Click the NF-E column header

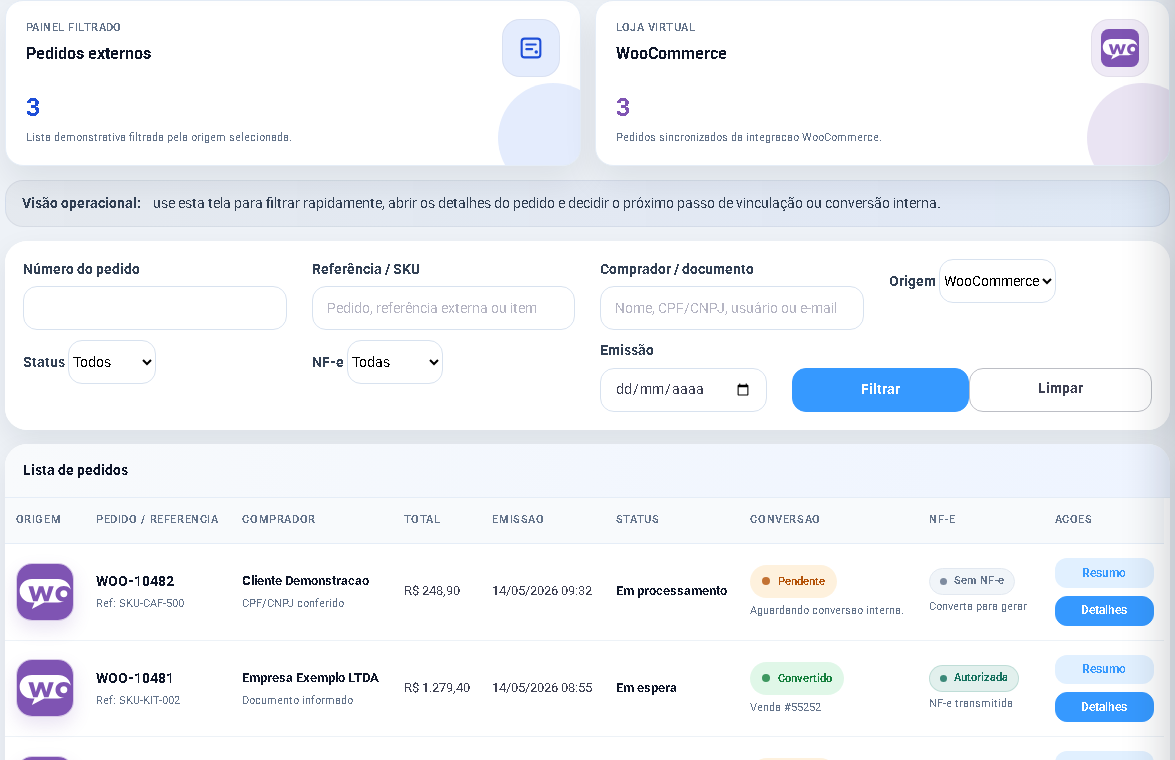942,519
